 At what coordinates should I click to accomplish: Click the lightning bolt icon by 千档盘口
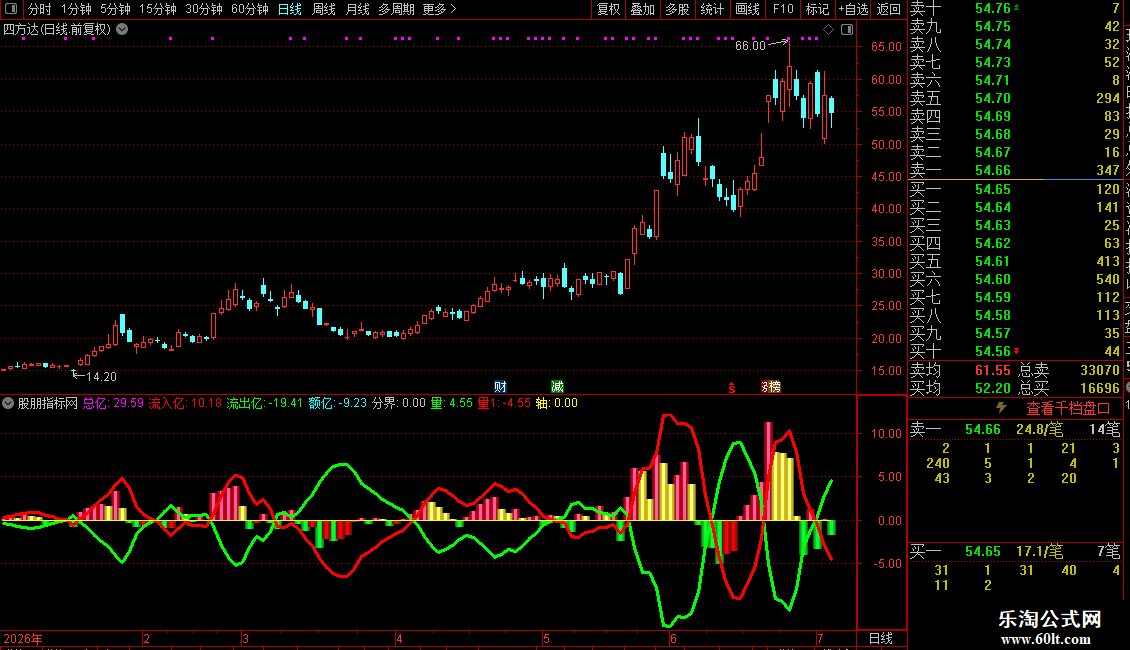pos(1001,408)
